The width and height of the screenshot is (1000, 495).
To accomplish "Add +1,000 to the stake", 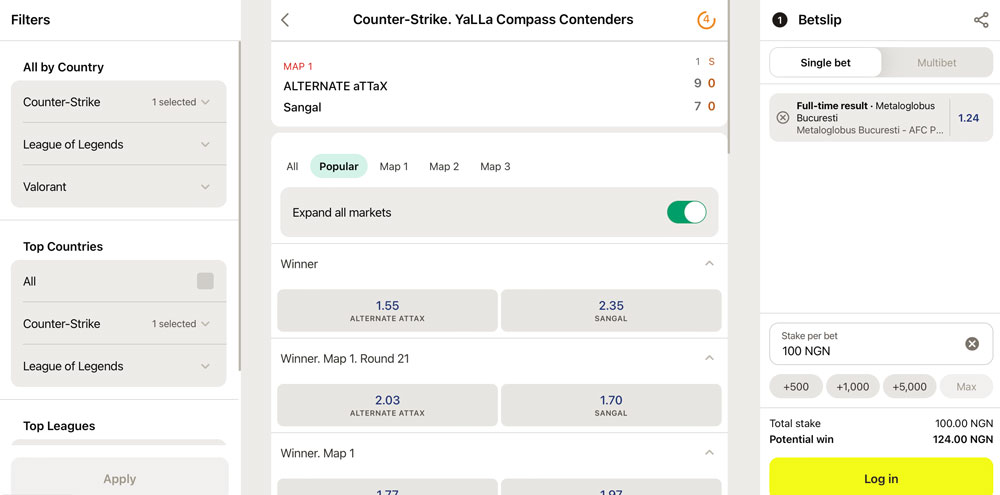I will [853, 387].
